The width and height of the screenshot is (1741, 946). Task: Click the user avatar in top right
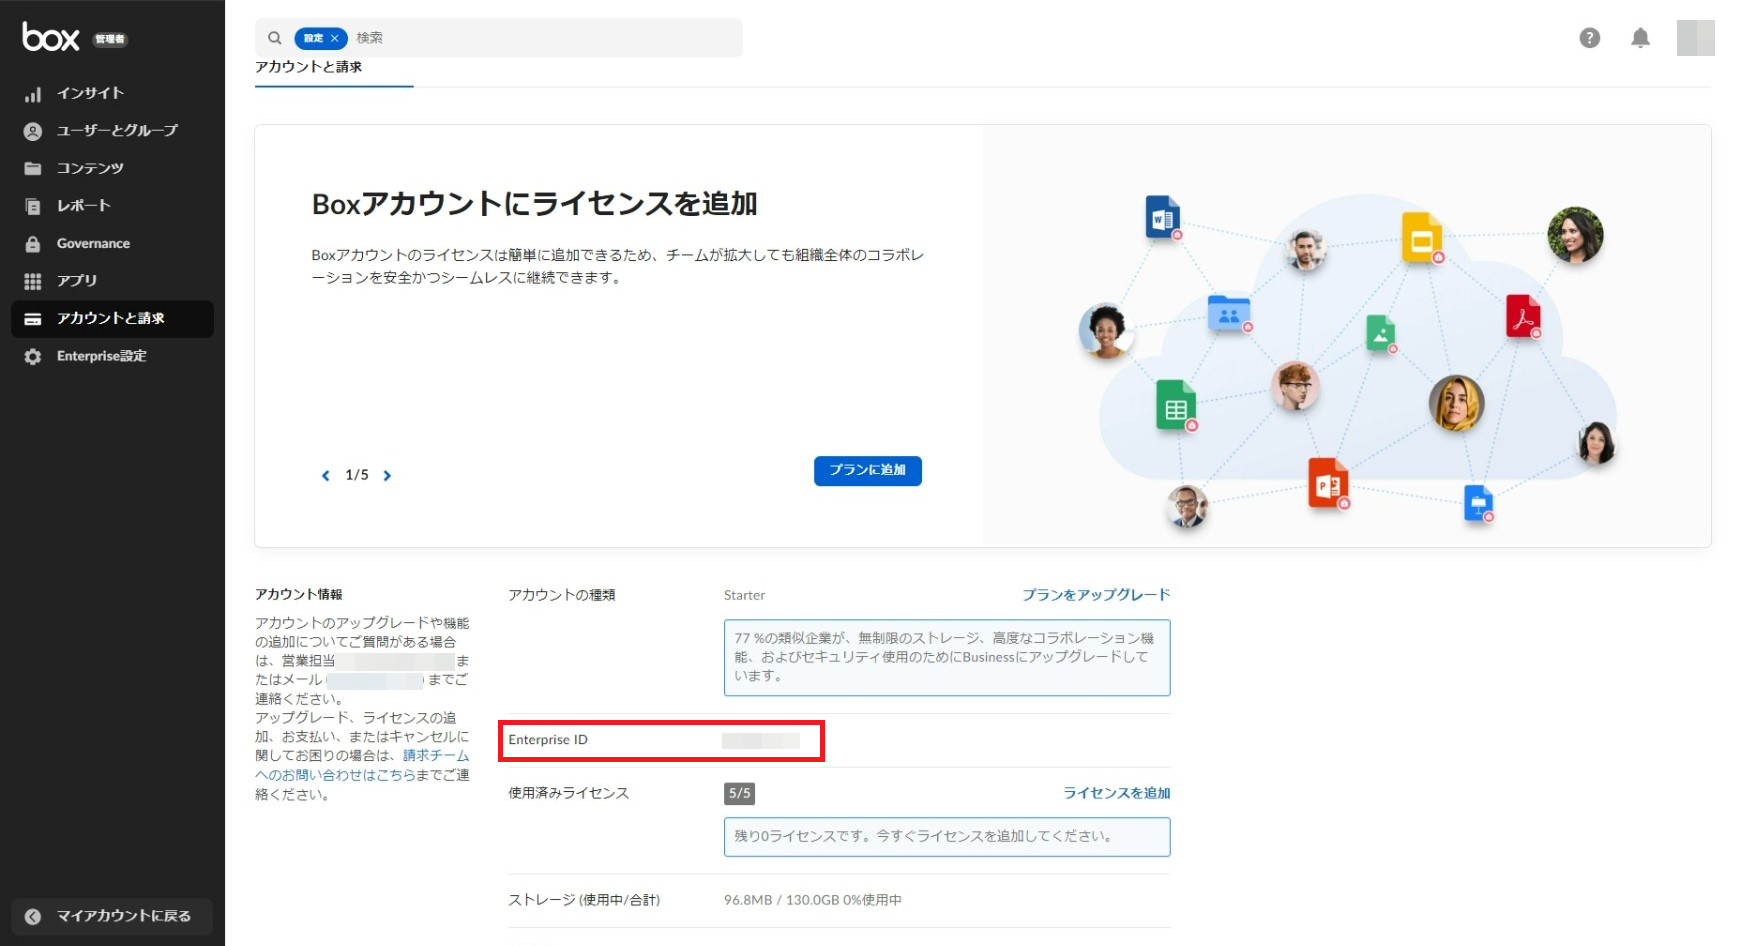1695,38
